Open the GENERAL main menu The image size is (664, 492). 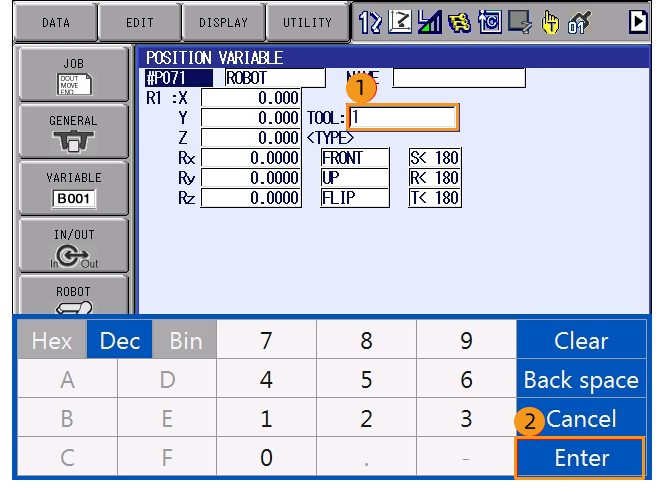click(73, 132)
